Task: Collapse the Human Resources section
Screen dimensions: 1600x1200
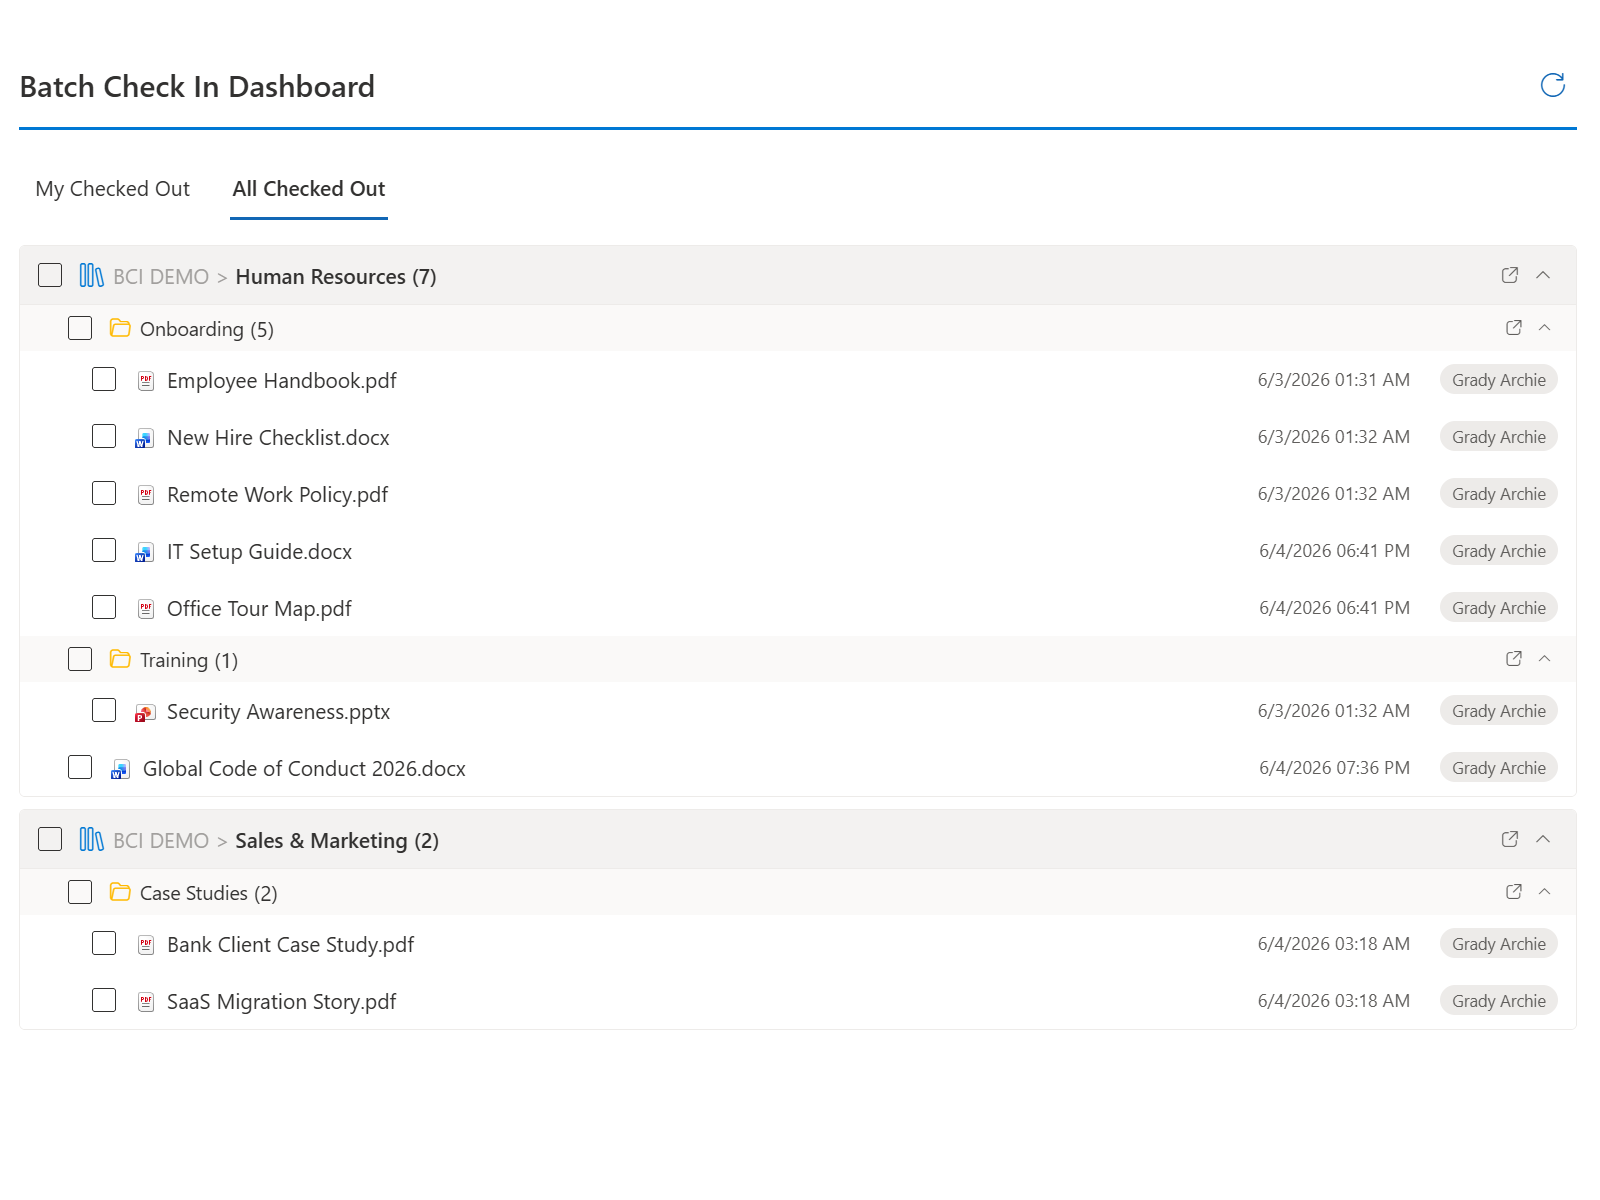Action: click(x=1543, y=275)
